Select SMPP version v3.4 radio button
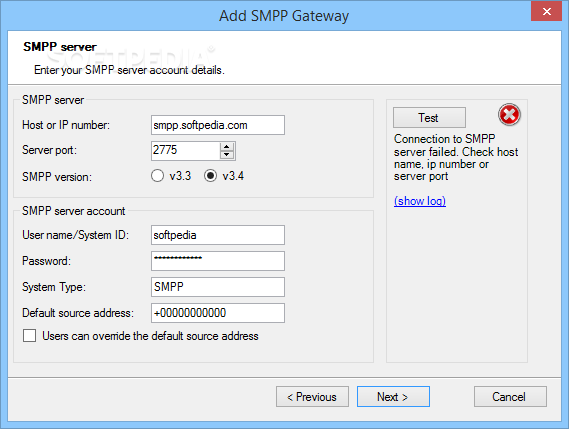 pos(210,176)
